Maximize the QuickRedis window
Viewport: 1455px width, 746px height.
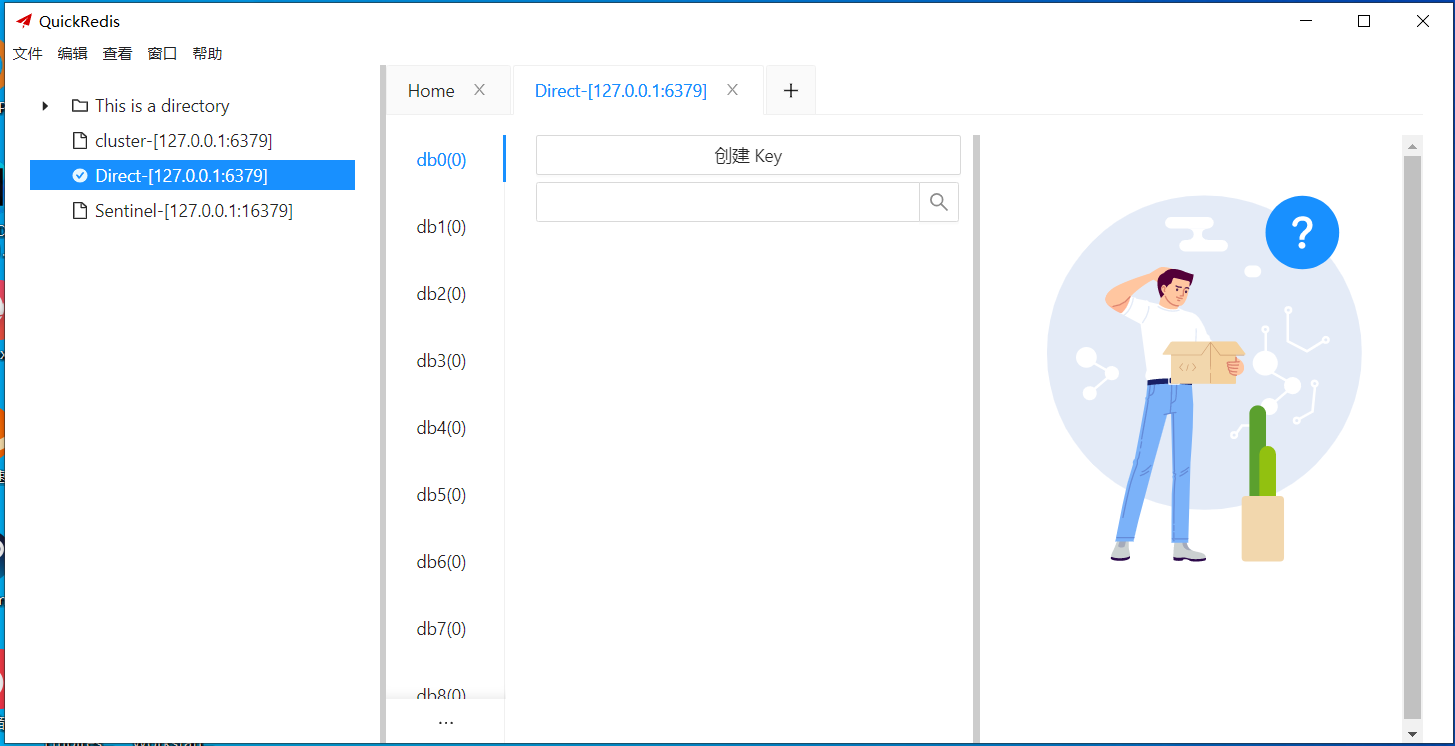(1364, 21)
